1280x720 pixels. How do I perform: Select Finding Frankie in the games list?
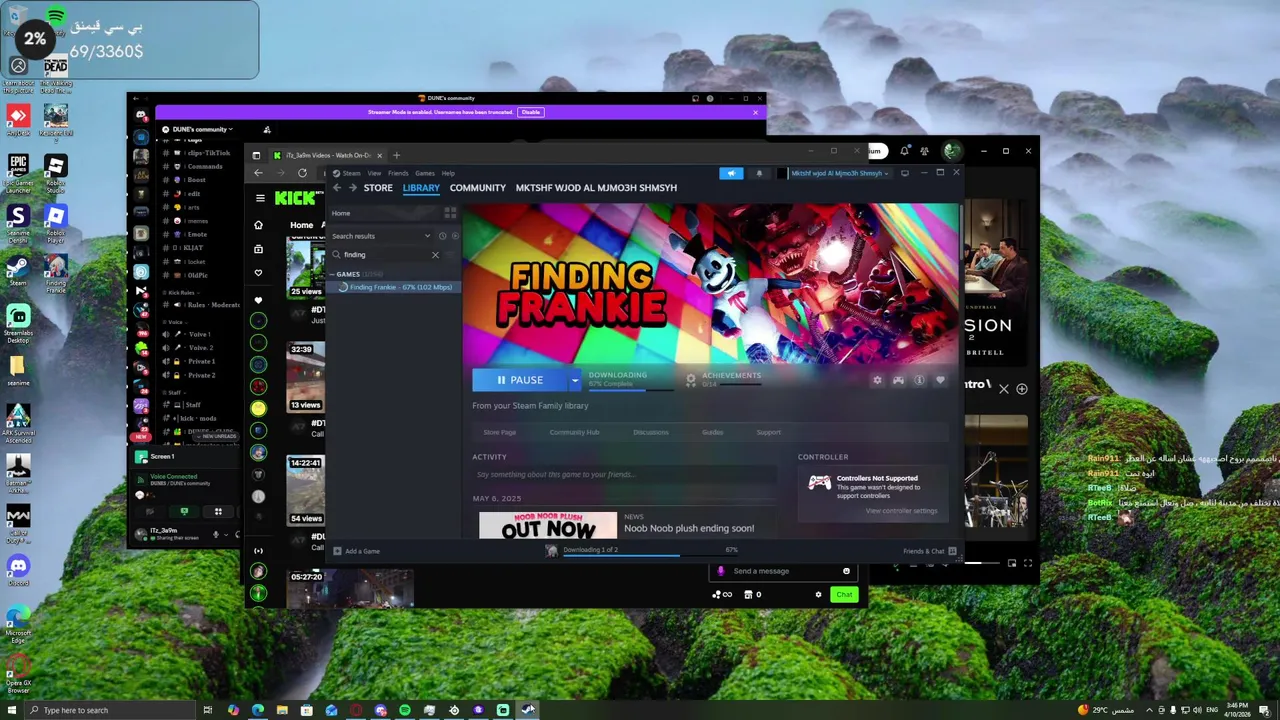(393, 287)
